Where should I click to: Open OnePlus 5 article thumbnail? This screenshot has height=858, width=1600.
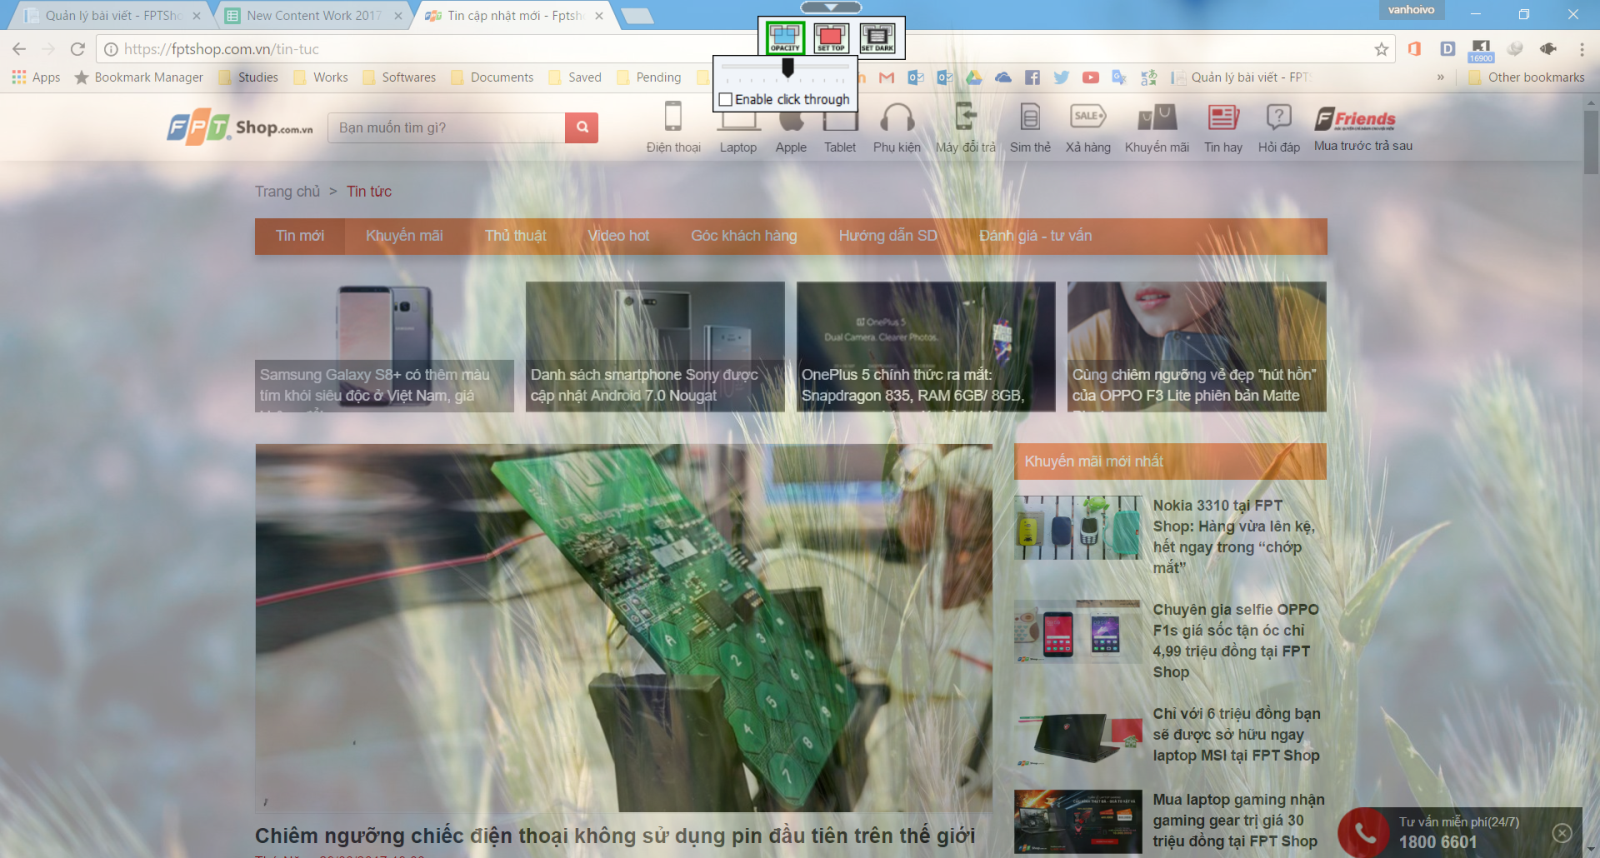pyautogui.click(x=926, y=346)
